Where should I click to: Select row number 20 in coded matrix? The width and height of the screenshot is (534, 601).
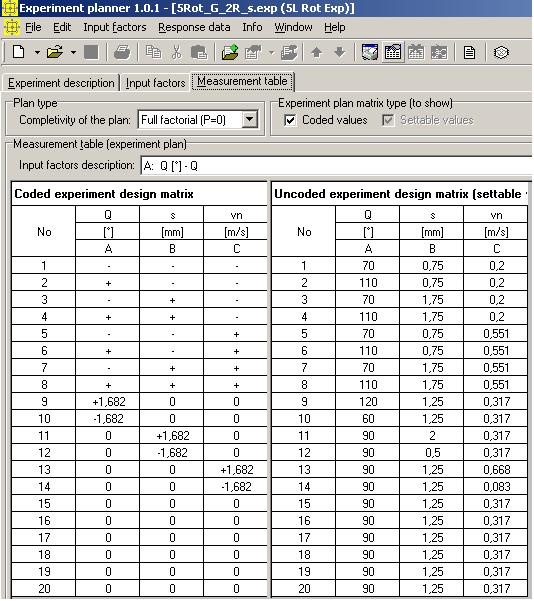coord(44,588)
